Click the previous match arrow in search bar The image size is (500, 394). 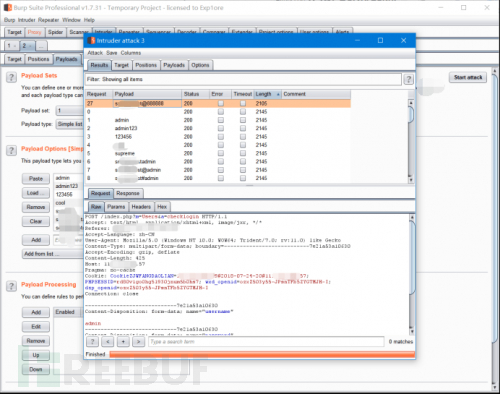108,342
